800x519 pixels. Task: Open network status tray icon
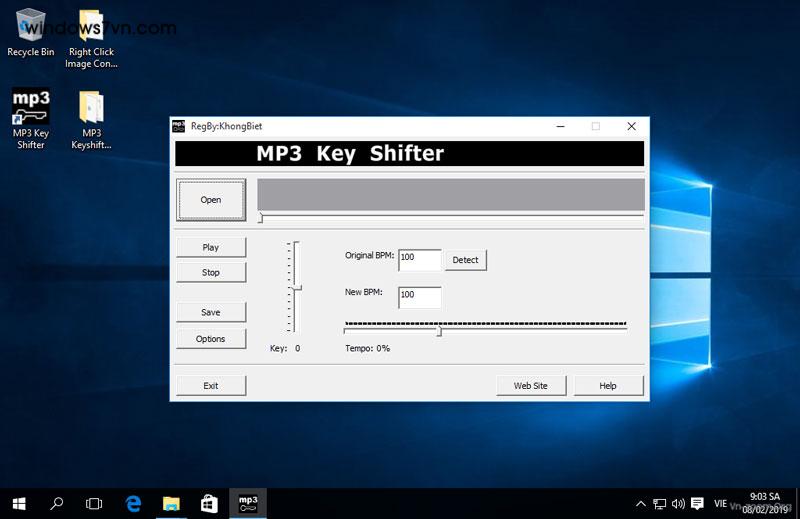(x=659, y=504)
